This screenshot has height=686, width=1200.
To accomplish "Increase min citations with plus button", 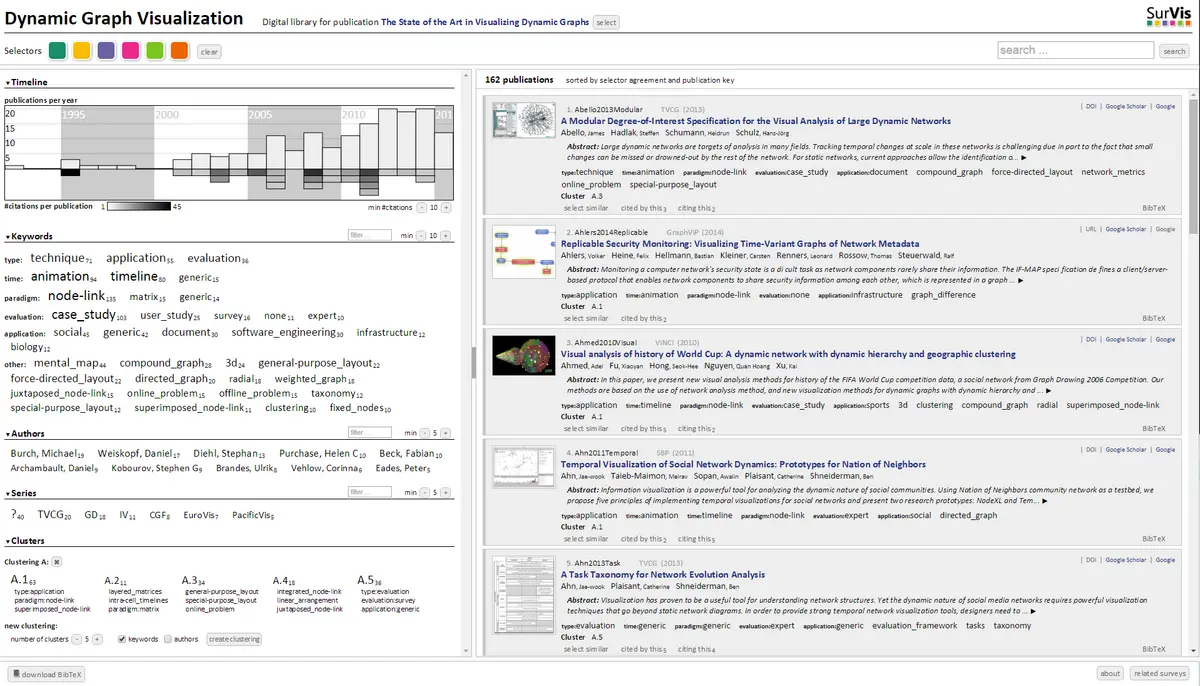I will pos(446,207).
